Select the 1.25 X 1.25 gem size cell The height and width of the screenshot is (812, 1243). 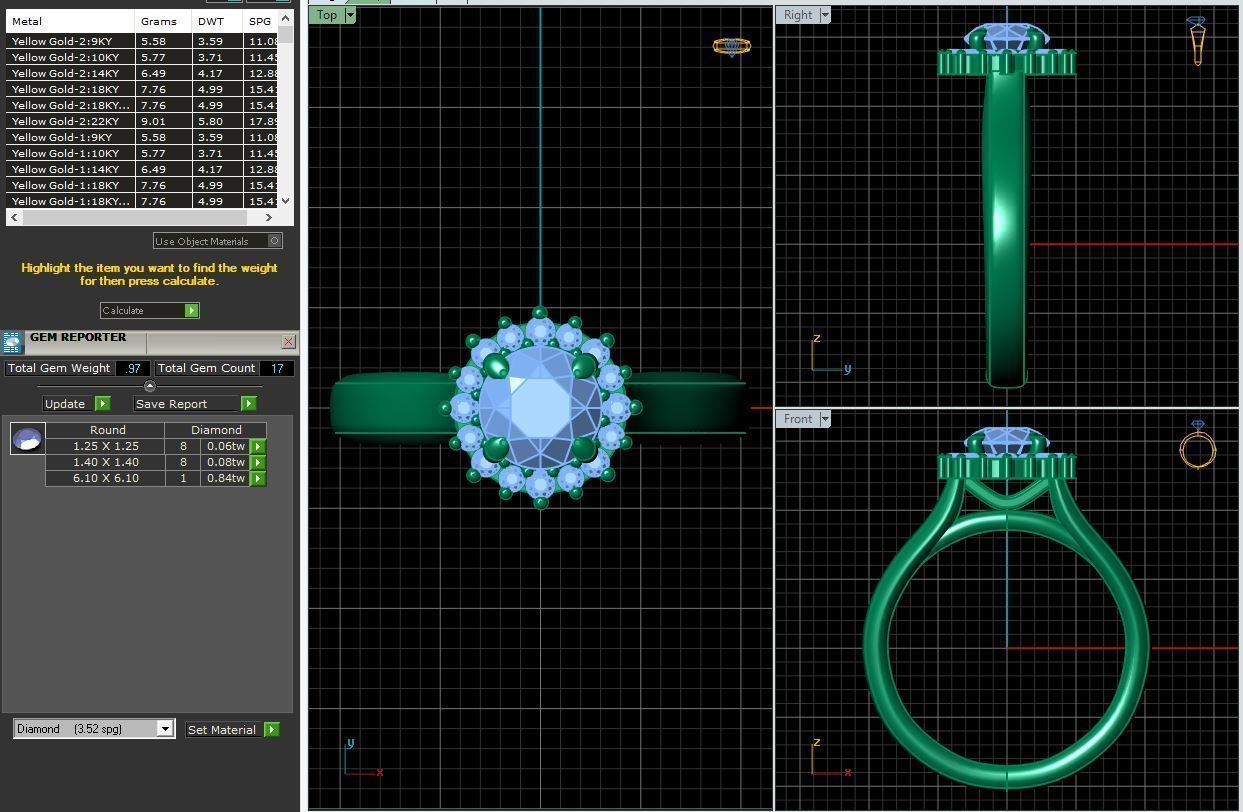[x=106, y=446]
